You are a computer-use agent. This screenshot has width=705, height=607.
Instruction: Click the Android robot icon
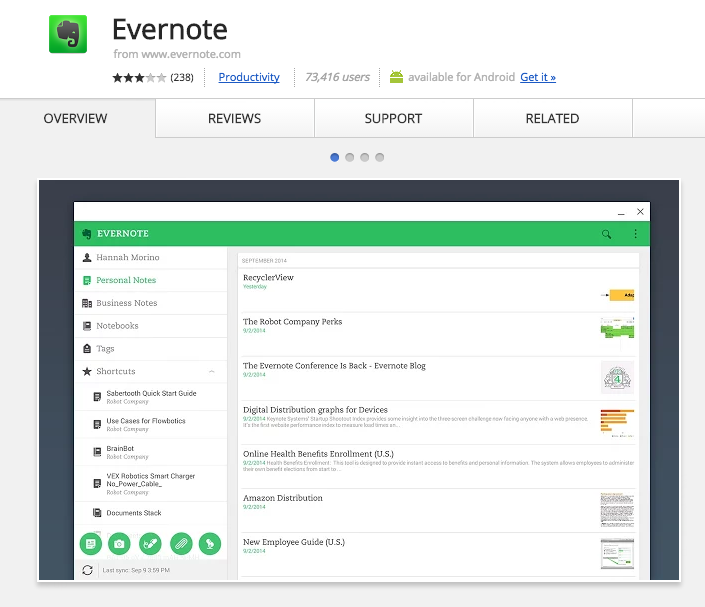tap(396, 77)
